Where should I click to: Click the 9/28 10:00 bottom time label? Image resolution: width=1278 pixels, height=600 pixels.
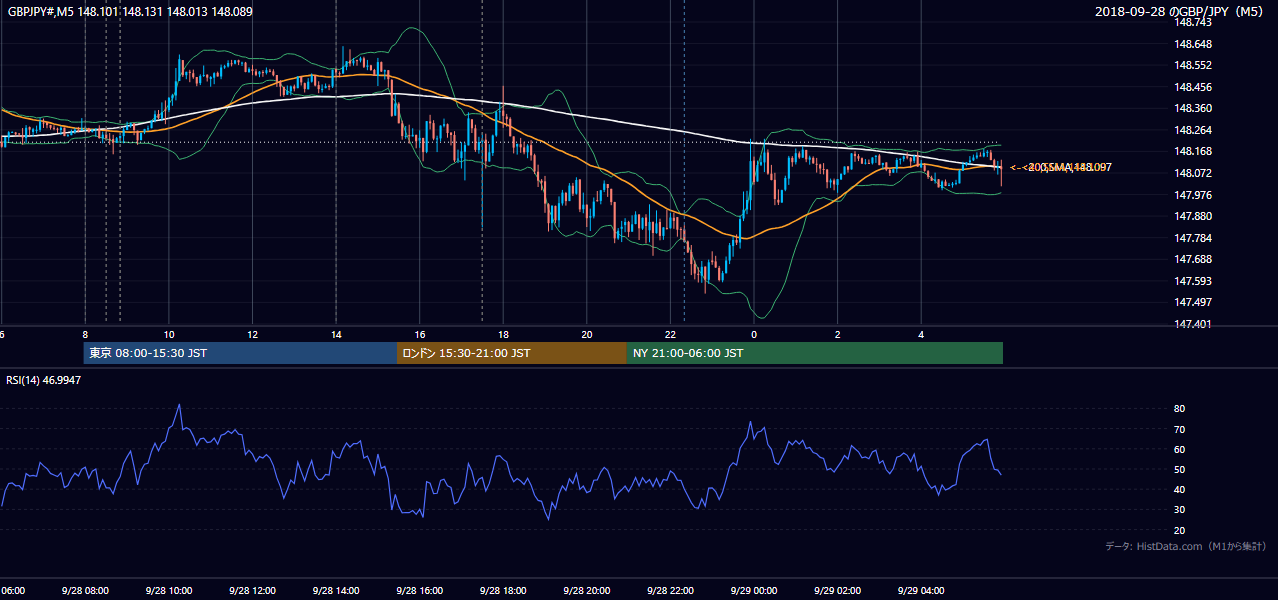[x=169, y=591]
